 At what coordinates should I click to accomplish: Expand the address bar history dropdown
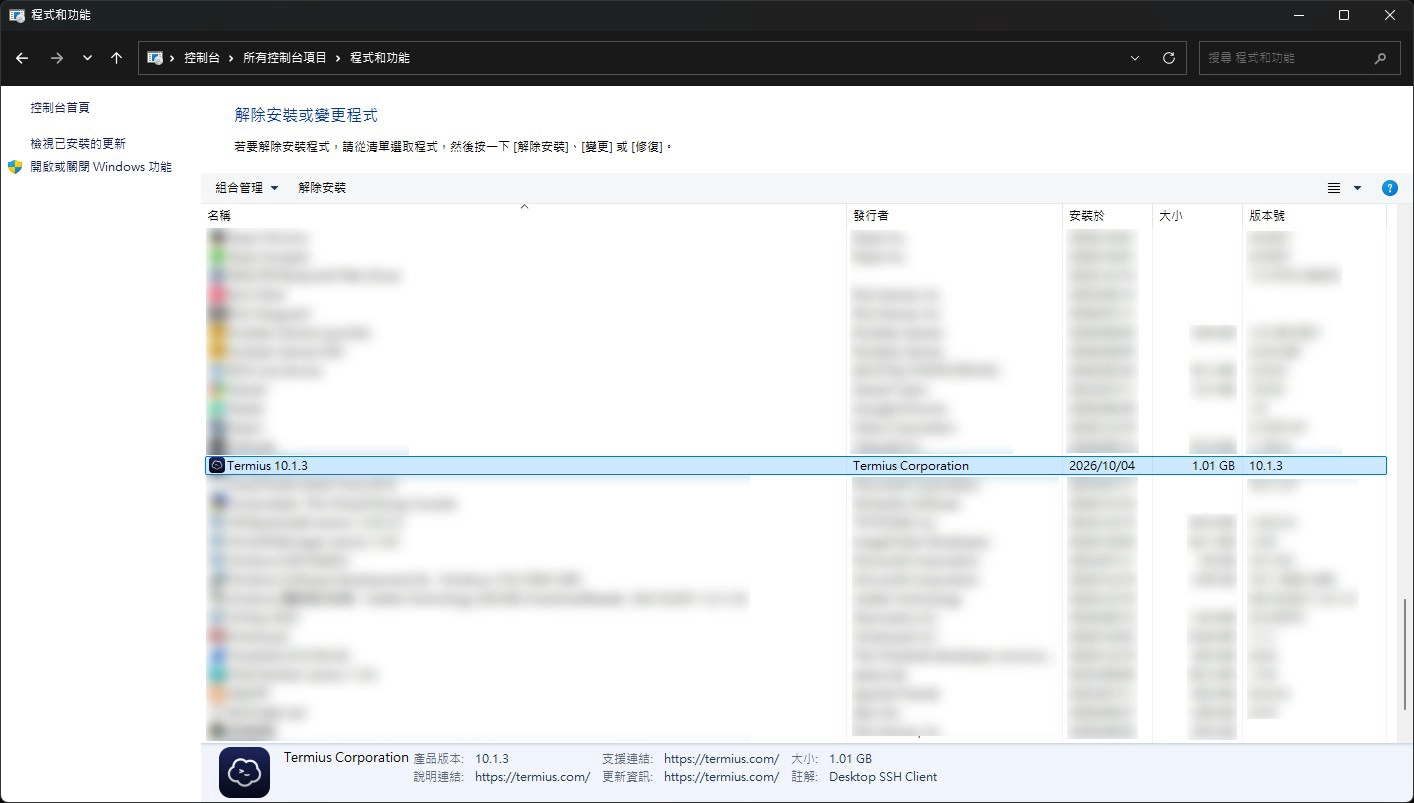tap(1135, 58)
